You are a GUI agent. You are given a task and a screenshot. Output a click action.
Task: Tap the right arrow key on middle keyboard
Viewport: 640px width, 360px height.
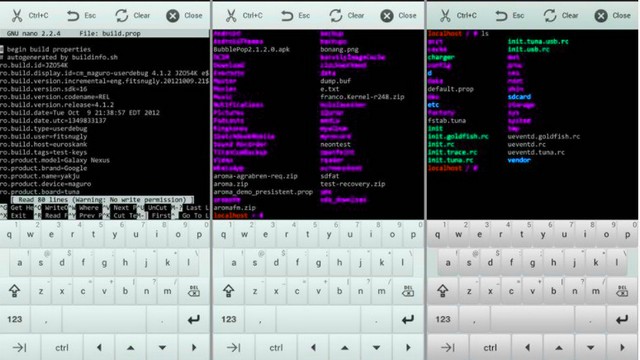408,348
